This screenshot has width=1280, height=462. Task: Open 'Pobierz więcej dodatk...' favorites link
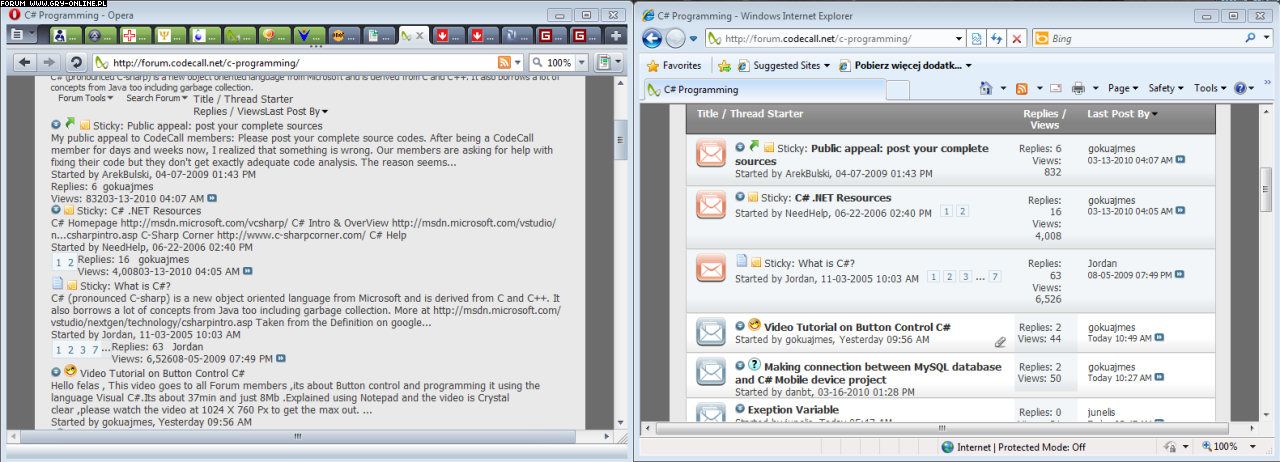pos(905,65)
